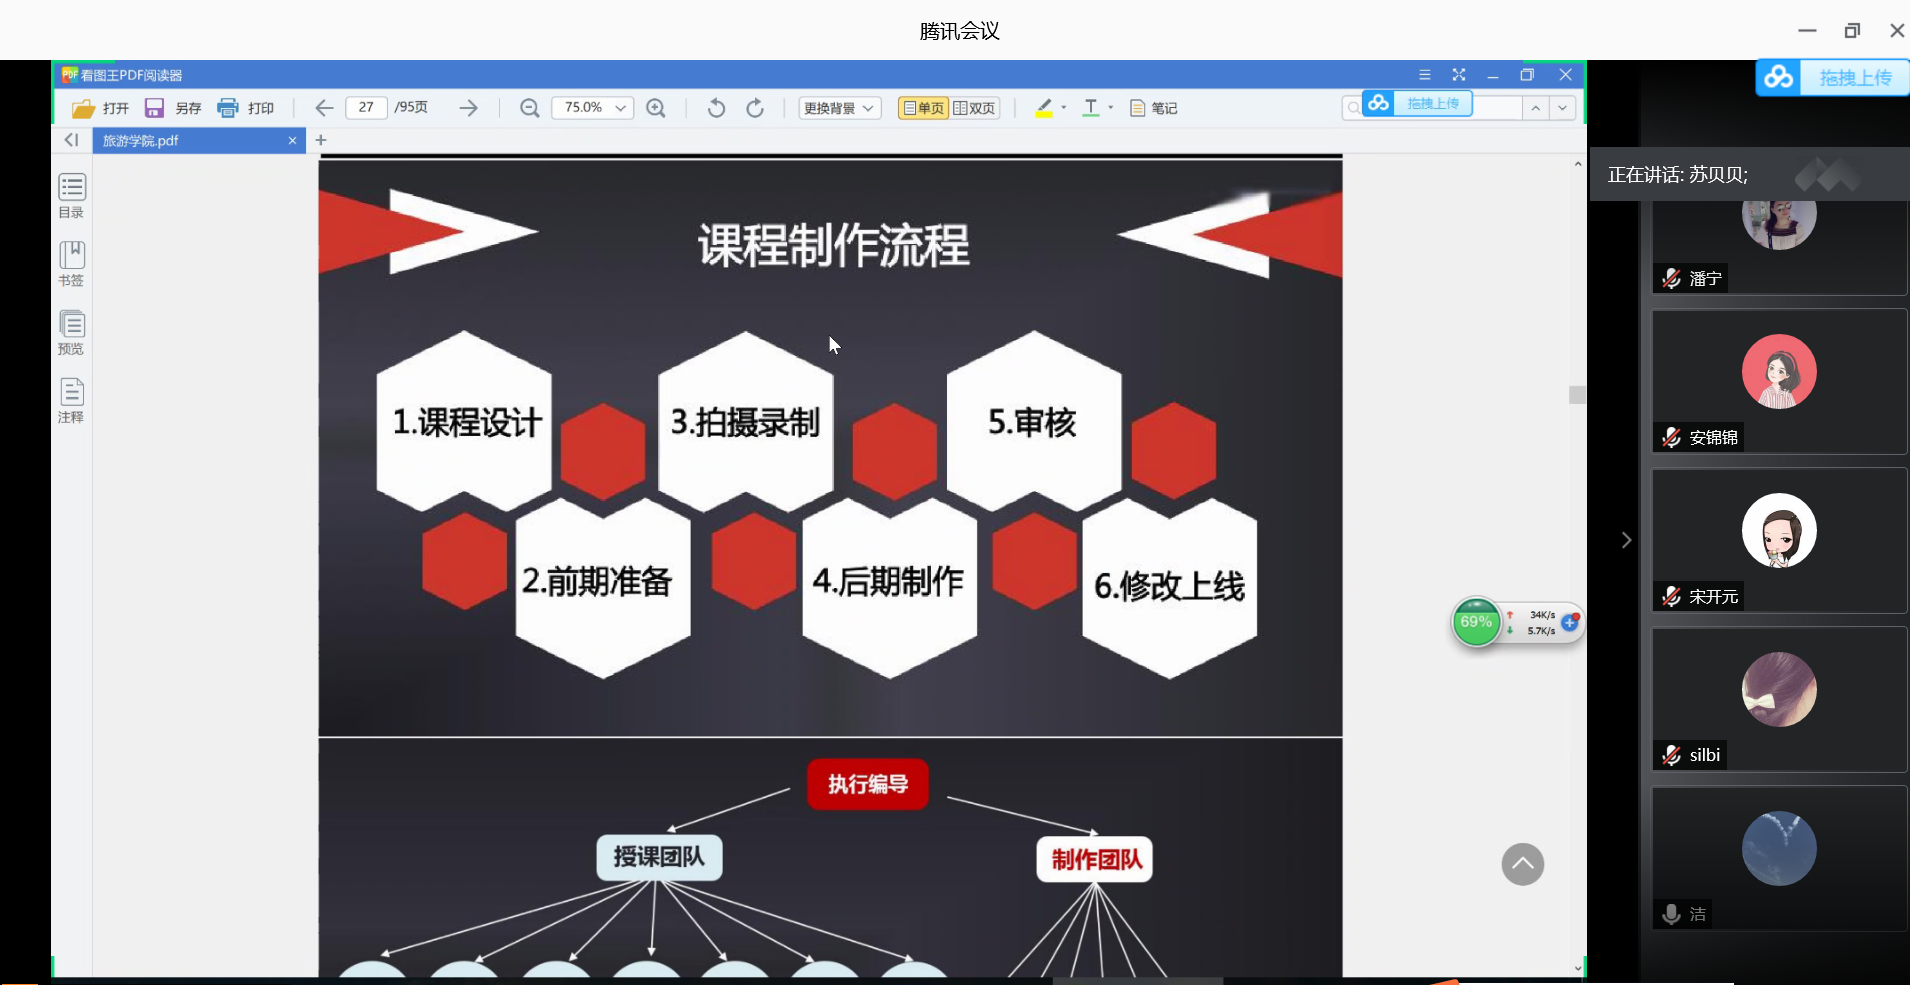1910x985 pixels.
Task: Rotate page clockwise
Action: click(x=755, y=108)
